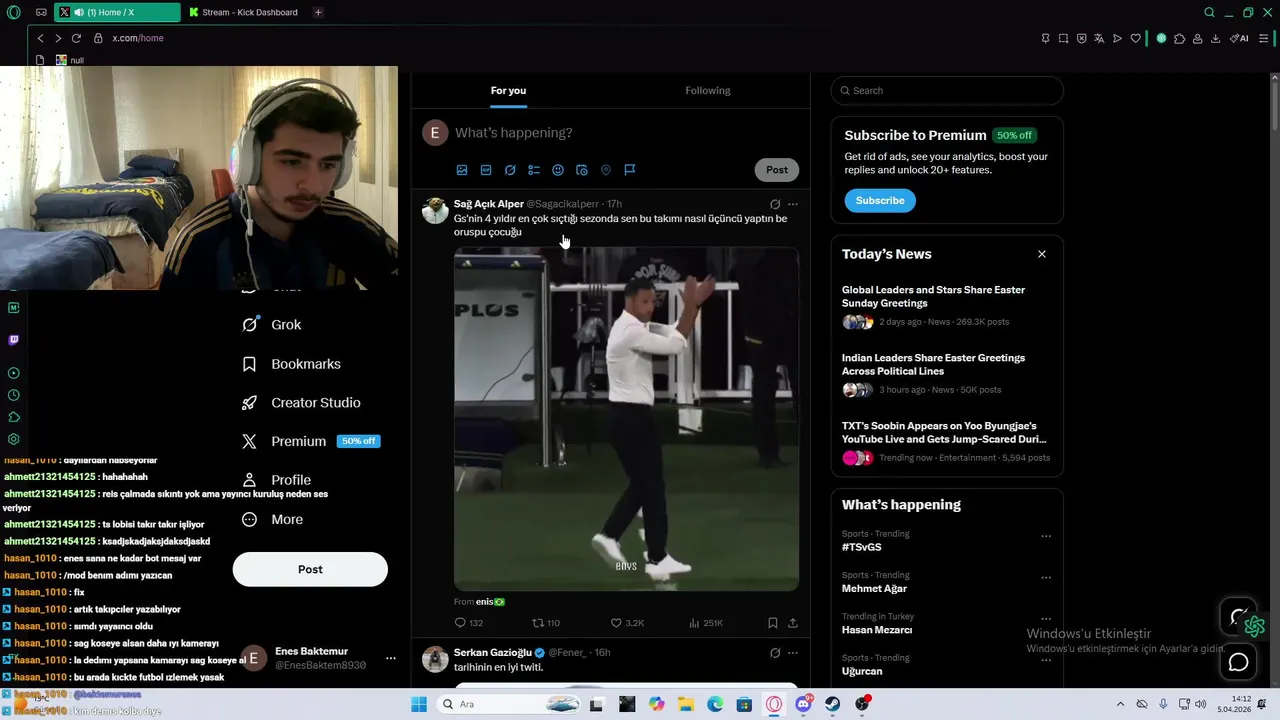Open Opera AI assistant toolbar button

click(1240, 38)
